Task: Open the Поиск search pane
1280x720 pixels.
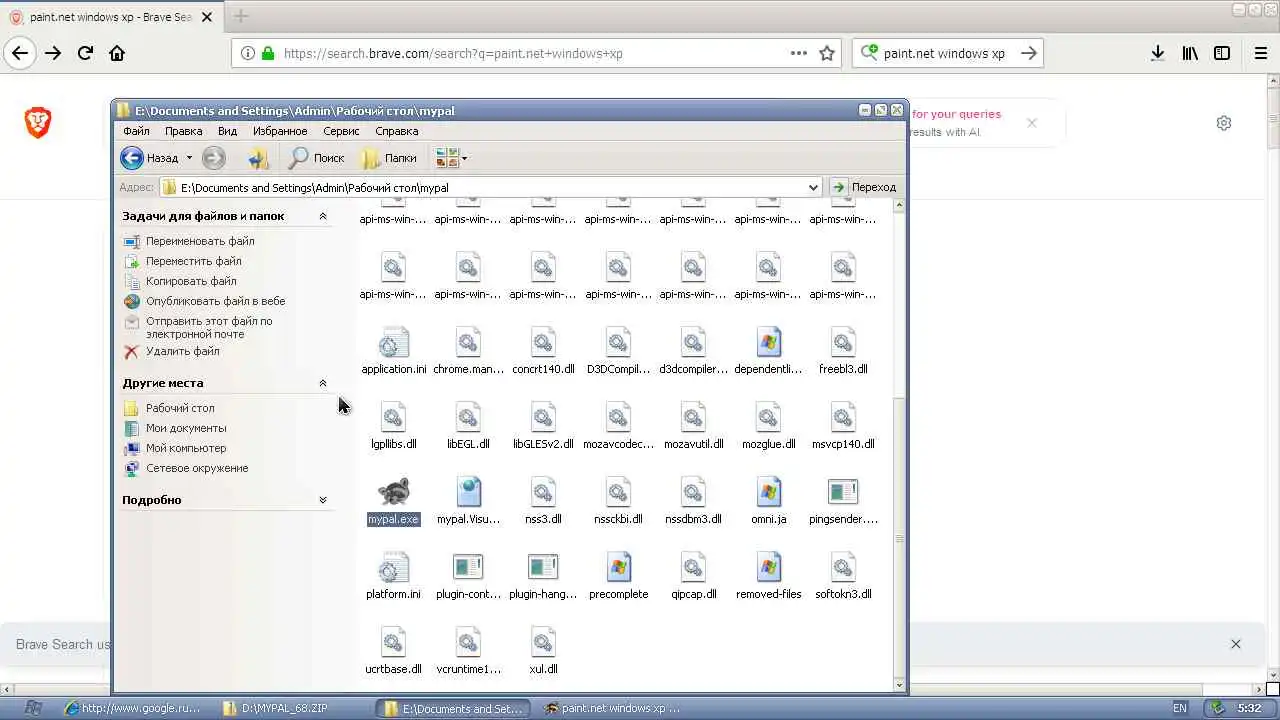Action: 316,158
